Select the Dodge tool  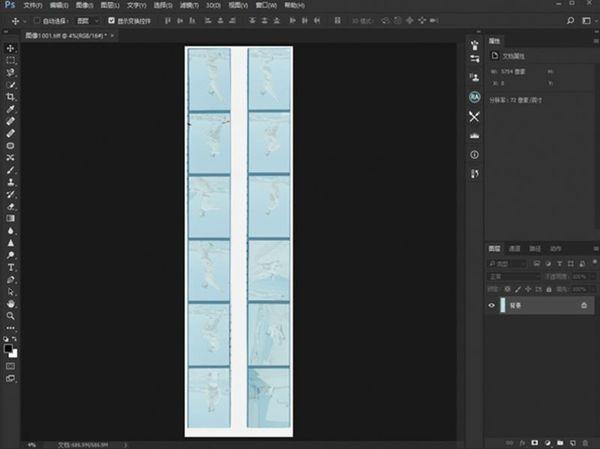pyautogui.click(x=10, y=255)
